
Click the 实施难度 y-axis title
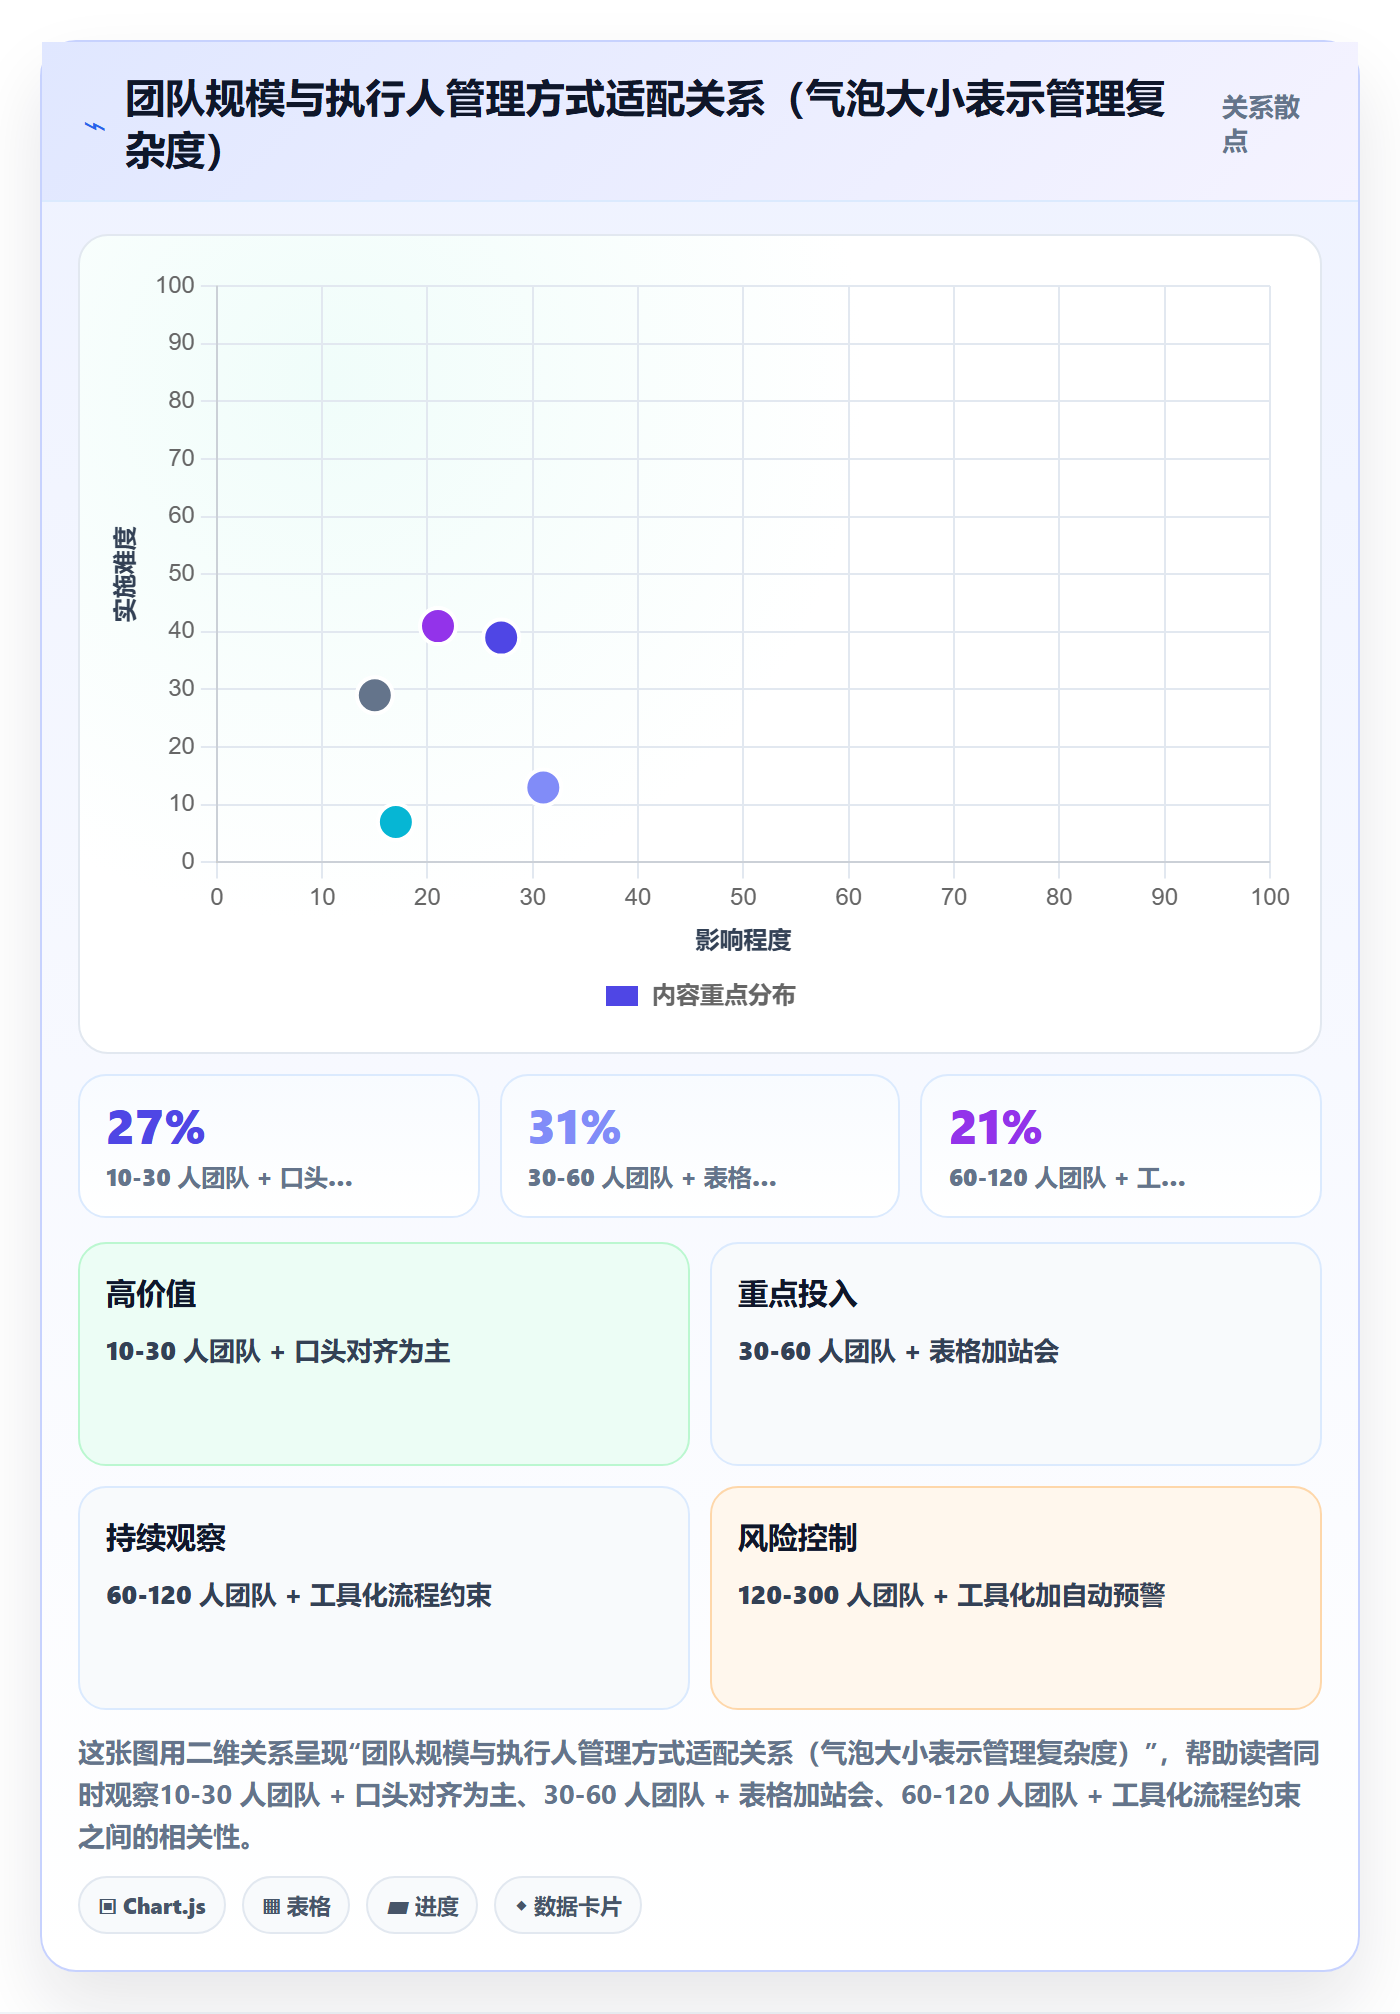(x=125, y=574)
